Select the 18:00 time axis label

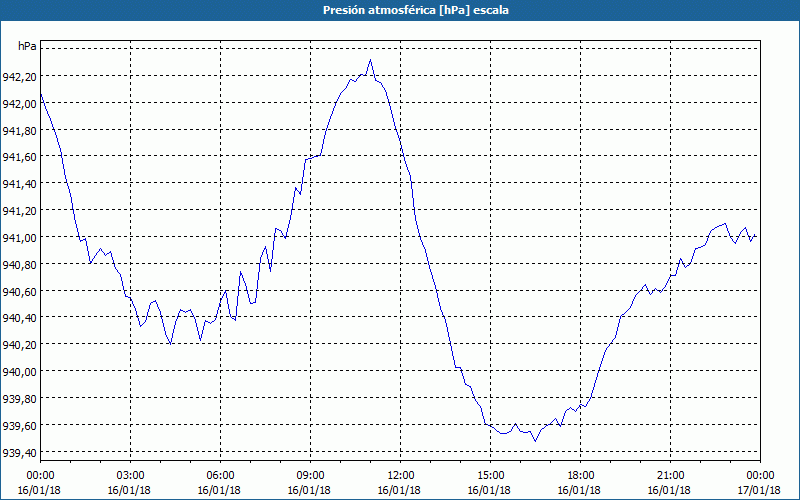point(580,475)
